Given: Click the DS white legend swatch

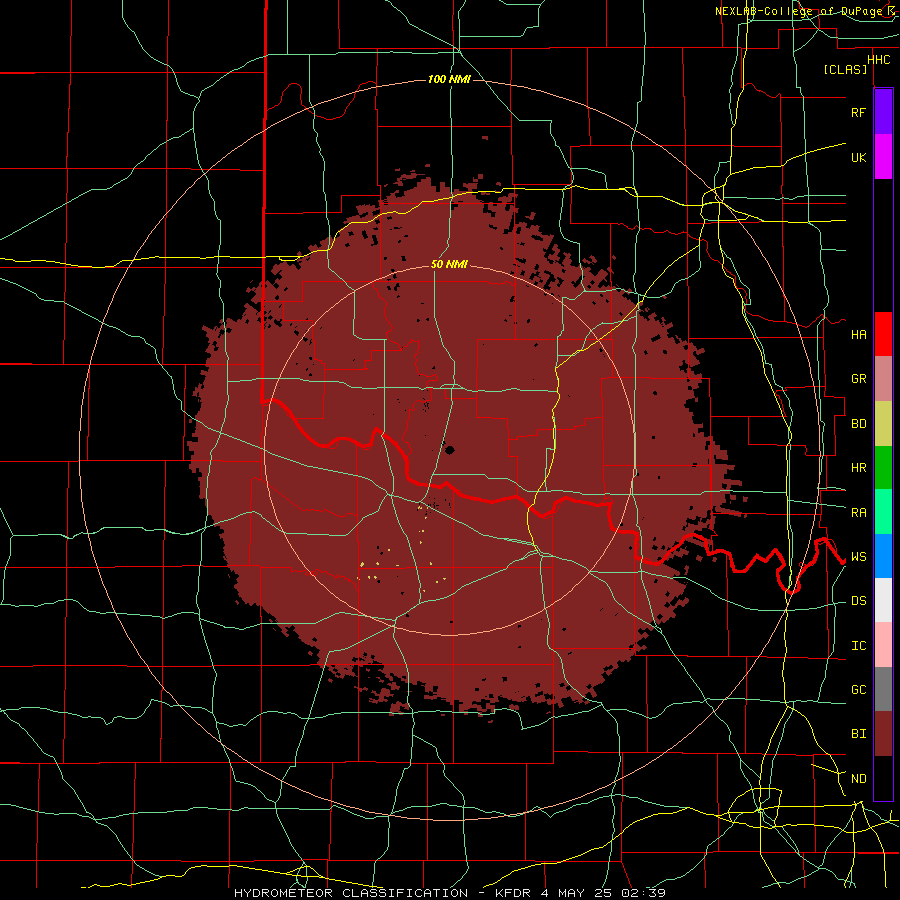Looking at the screenshot, I should click(x=883, y=600).
